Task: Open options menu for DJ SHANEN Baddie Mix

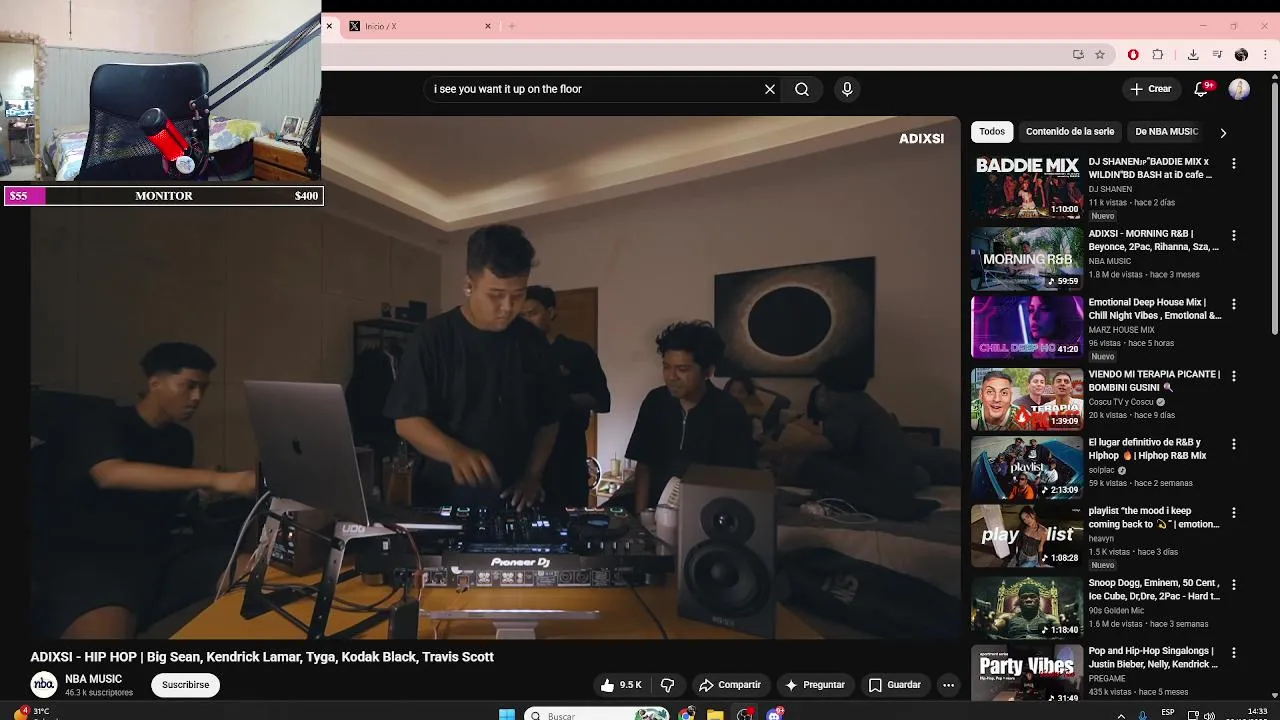Action: (x=1234, y=163)
